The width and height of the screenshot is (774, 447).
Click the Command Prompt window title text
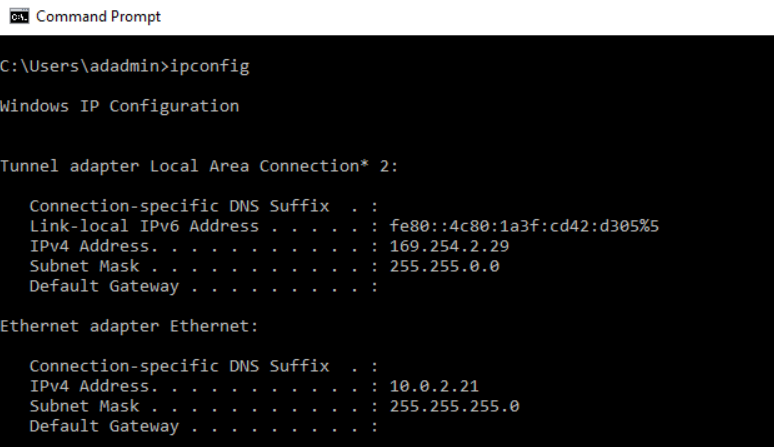point(98,17)
